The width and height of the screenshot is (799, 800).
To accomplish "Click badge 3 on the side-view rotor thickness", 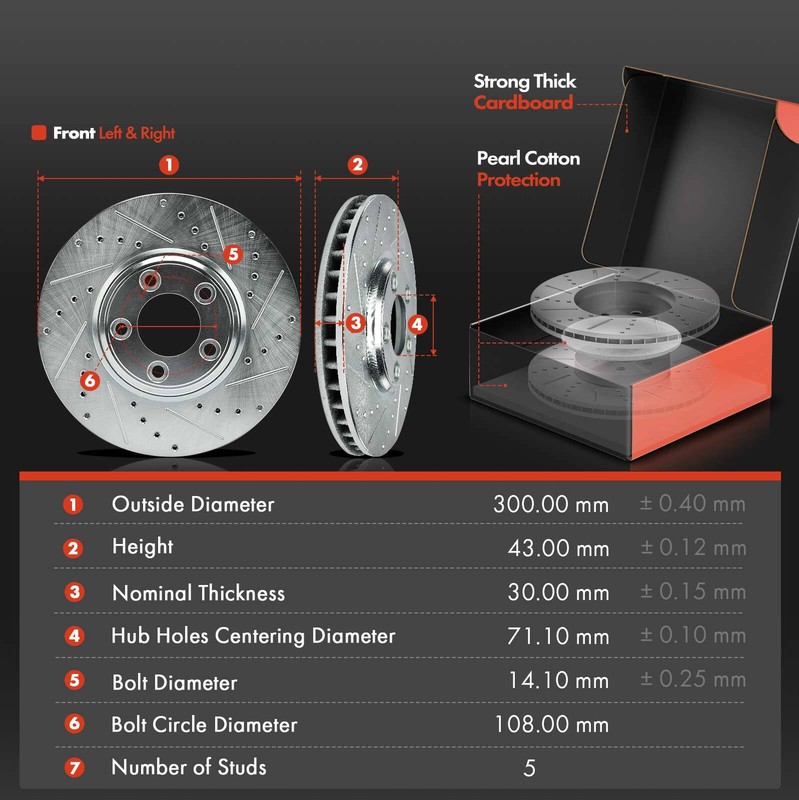I will pyautogui.click(x=355, y=322).
